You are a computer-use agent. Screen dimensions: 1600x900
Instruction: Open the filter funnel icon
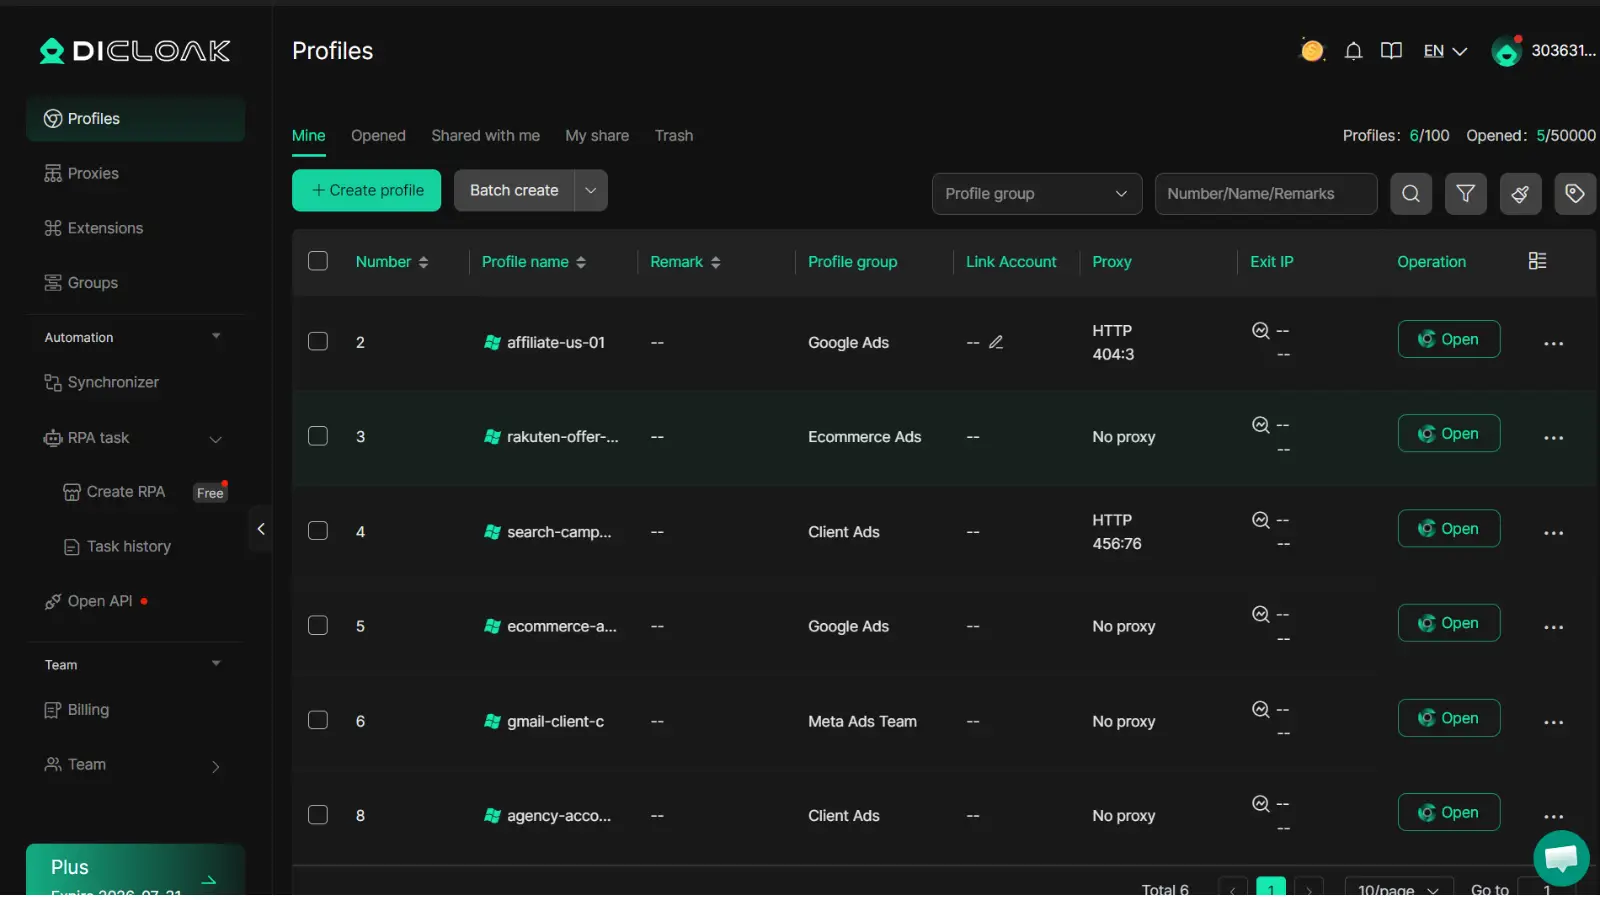[1465, 194]
